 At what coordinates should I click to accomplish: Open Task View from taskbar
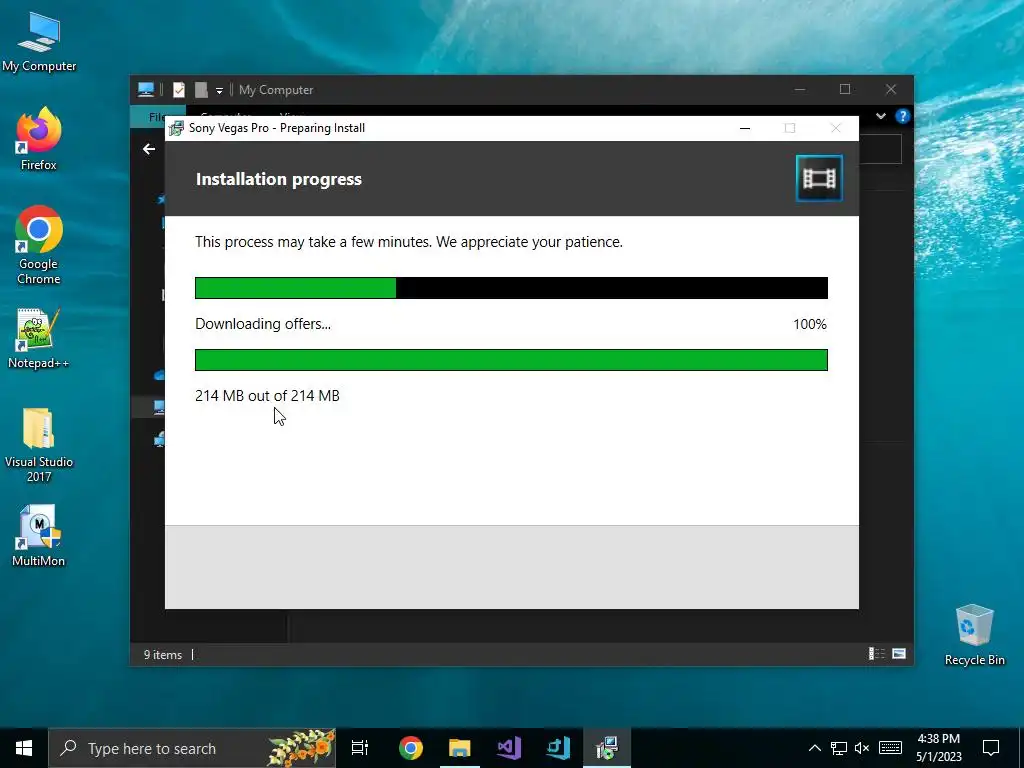(360, 748)
